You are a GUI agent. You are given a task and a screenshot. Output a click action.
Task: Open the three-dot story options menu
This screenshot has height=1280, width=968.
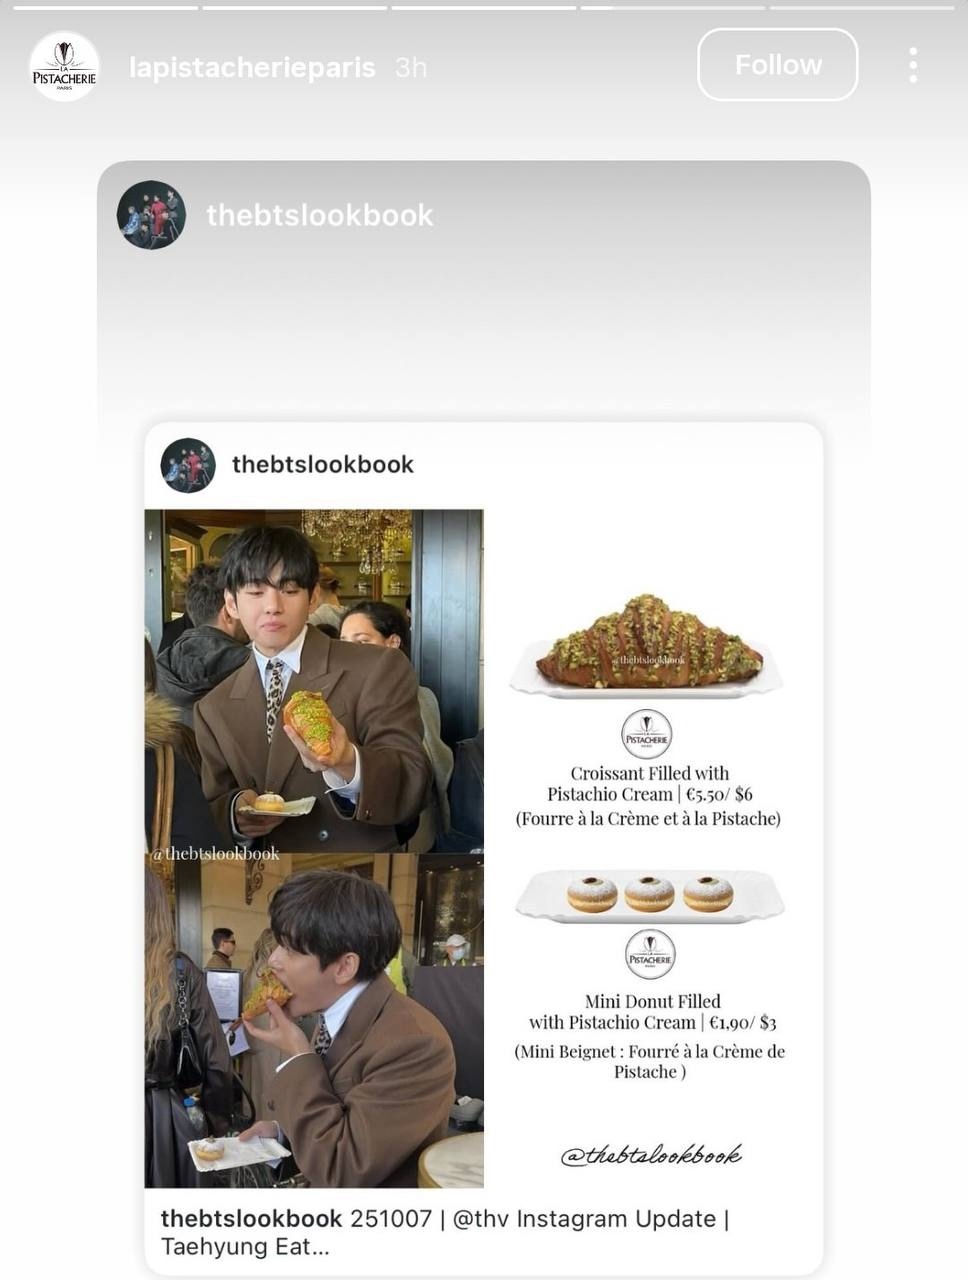[x=913, y=65]
